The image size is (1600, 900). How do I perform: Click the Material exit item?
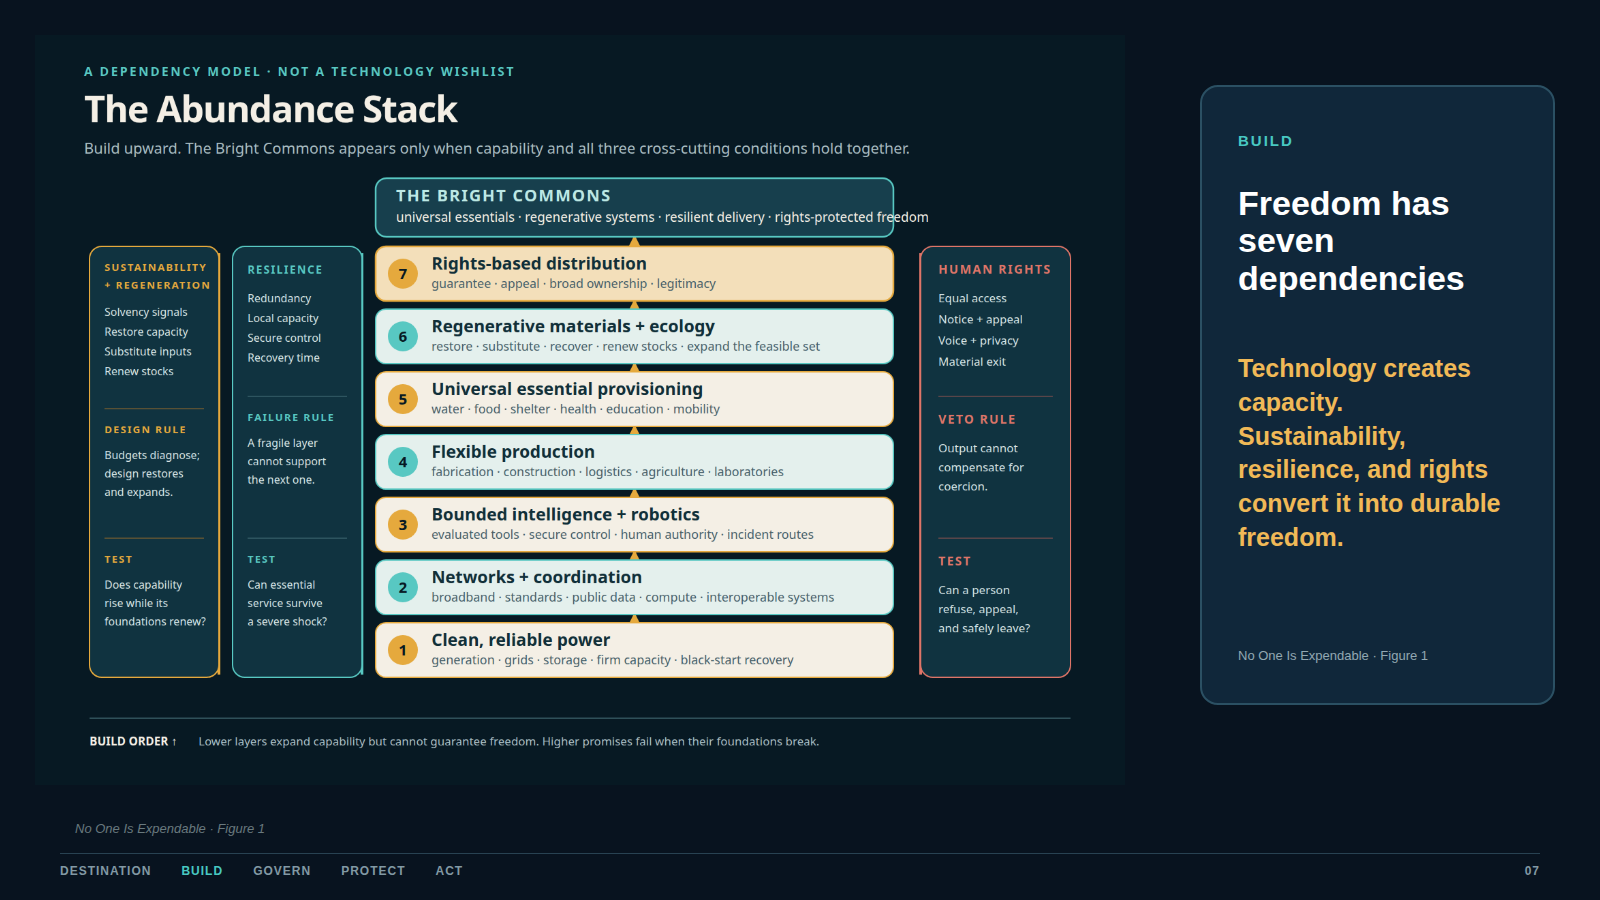coord(972,362)
